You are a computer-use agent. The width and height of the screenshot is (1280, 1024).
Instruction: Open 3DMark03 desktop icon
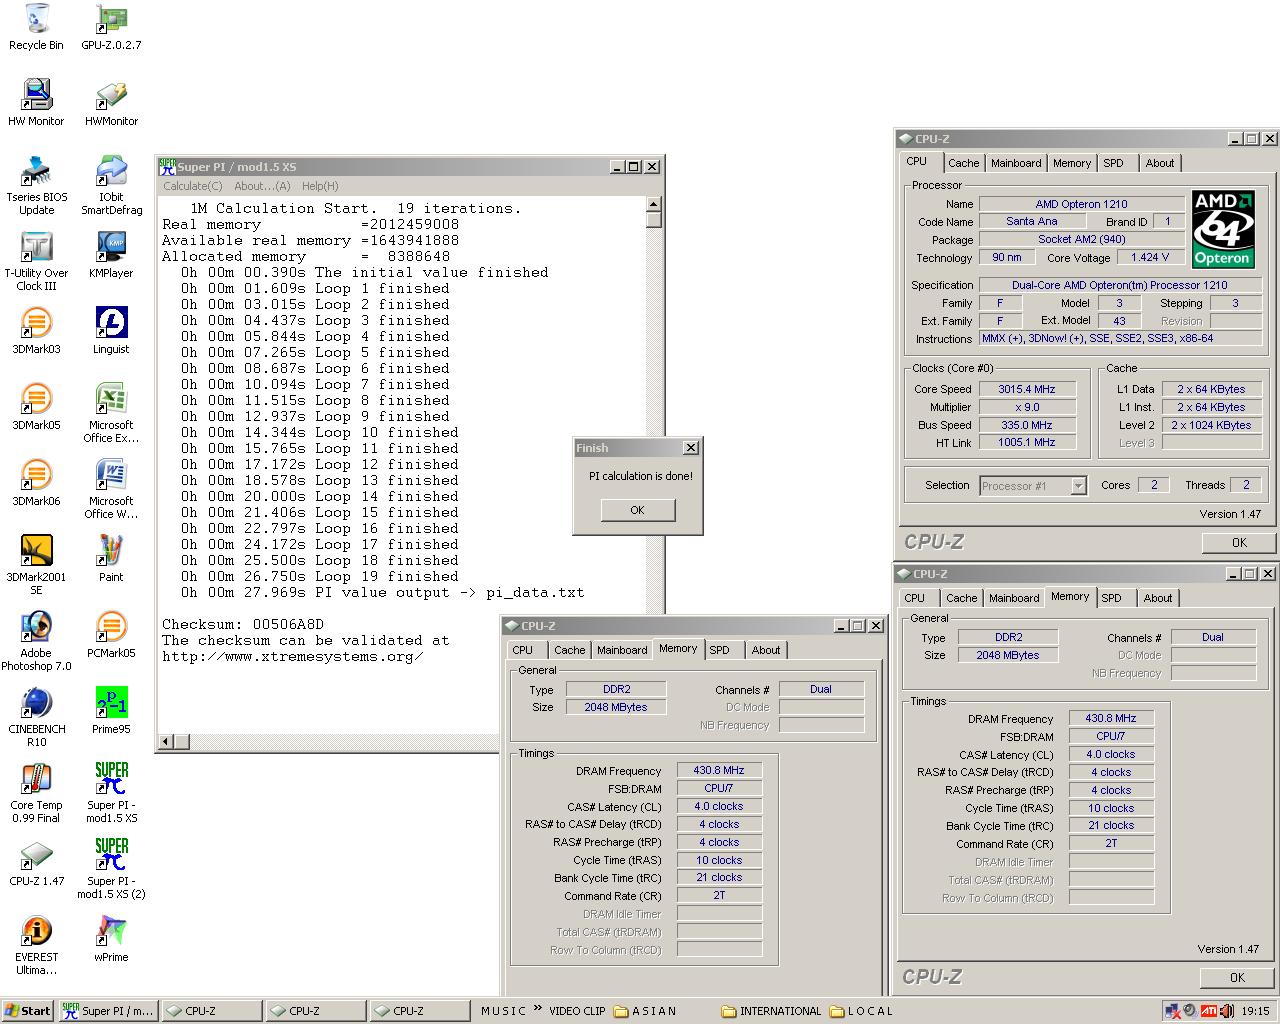tap(36, 331)
